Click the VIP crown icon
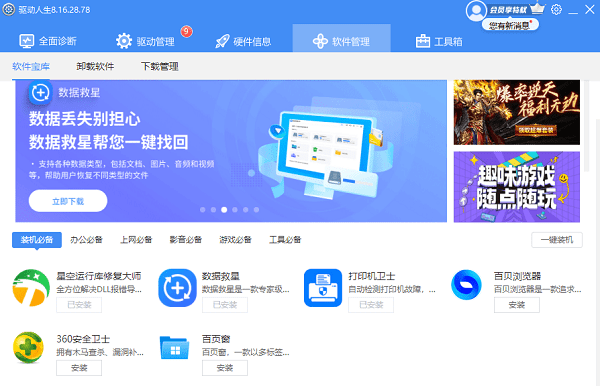Viewport: 600px width, 386px height. click(x=537, y=8)
